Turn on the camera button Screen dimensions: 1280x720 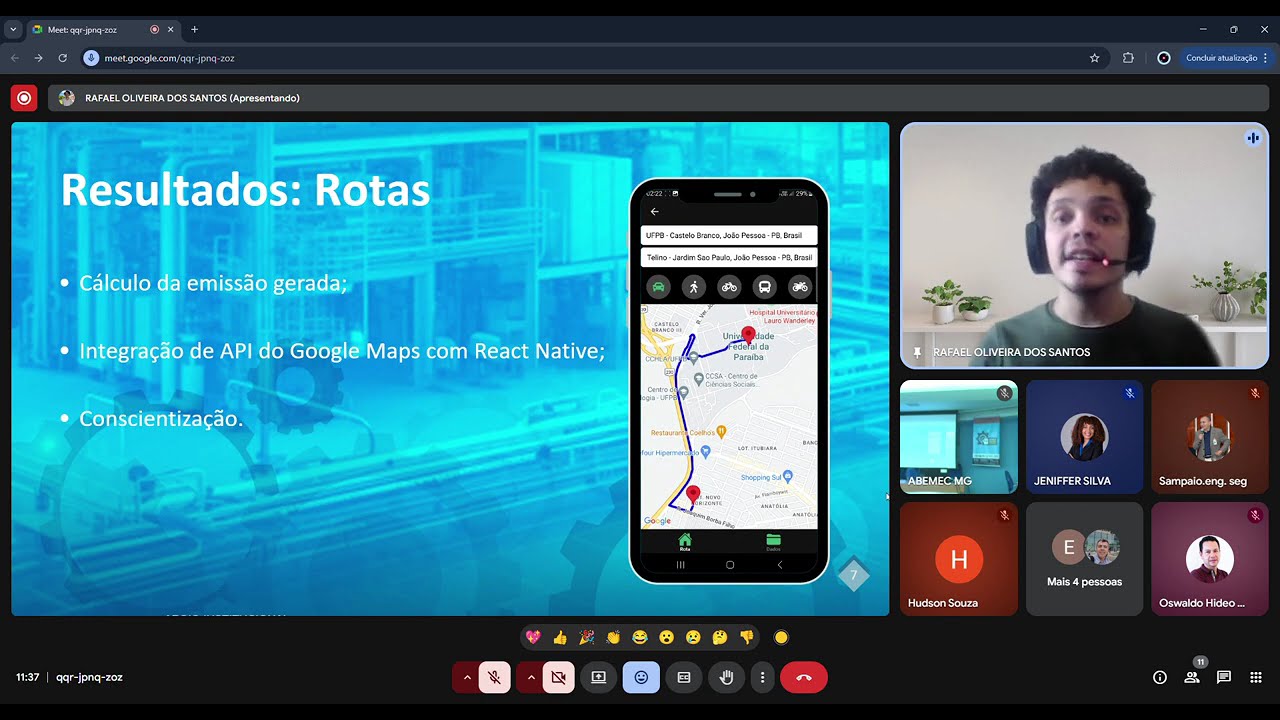coord(558,677)
